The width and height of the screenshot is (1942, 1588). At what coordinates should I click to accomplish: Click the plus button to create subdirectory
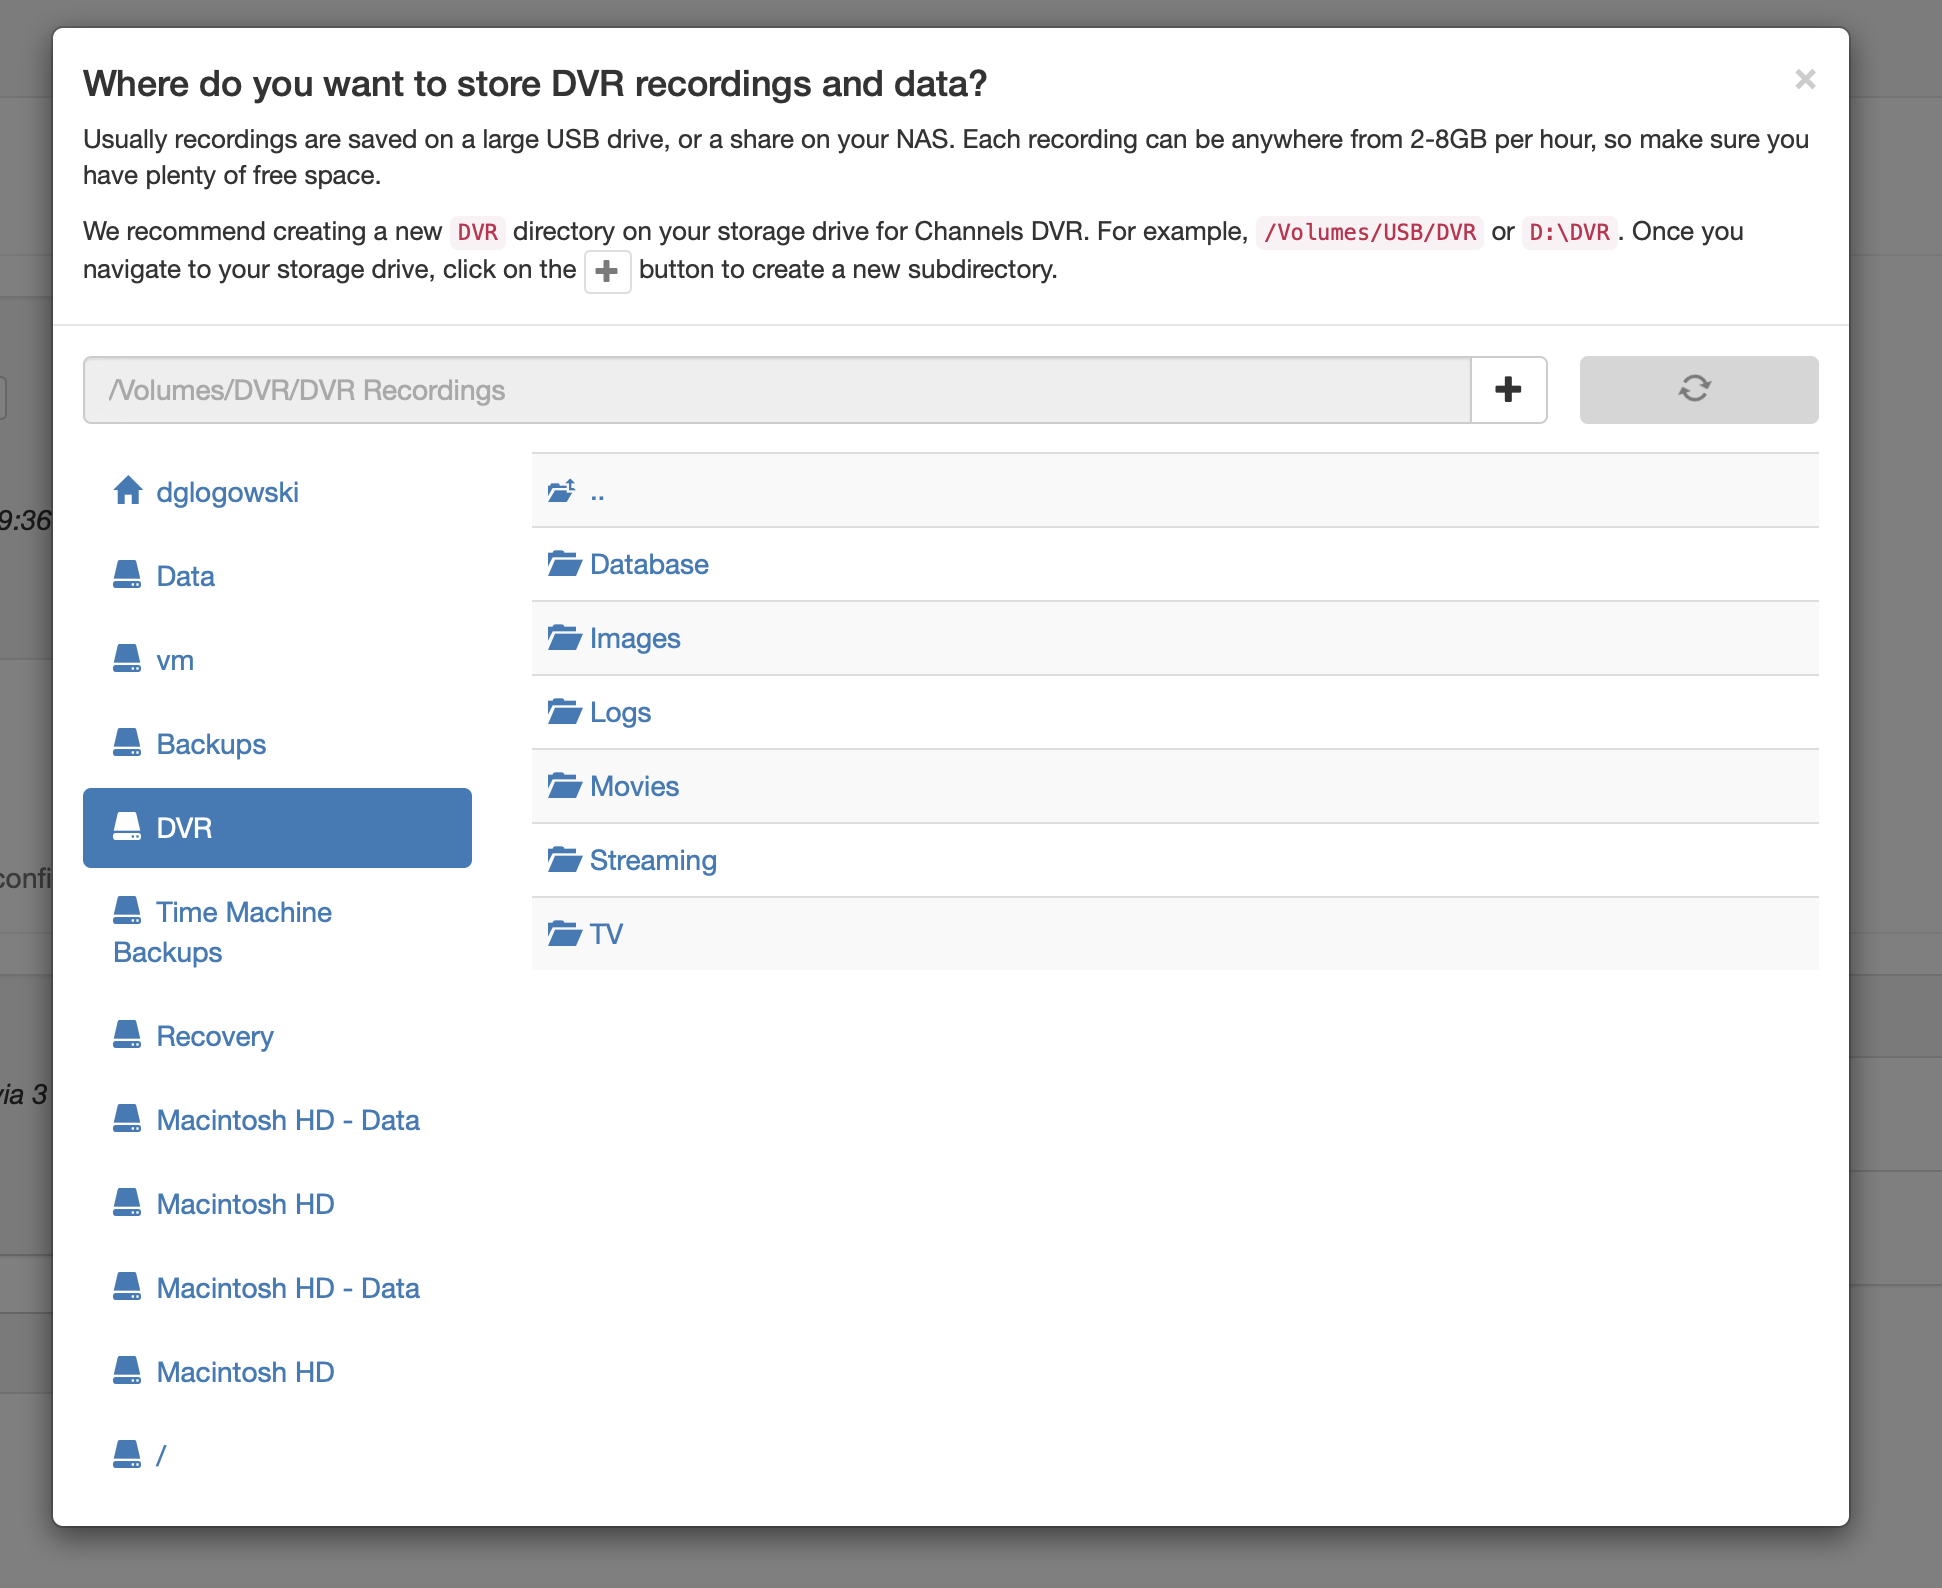[x=1508, y=390]
